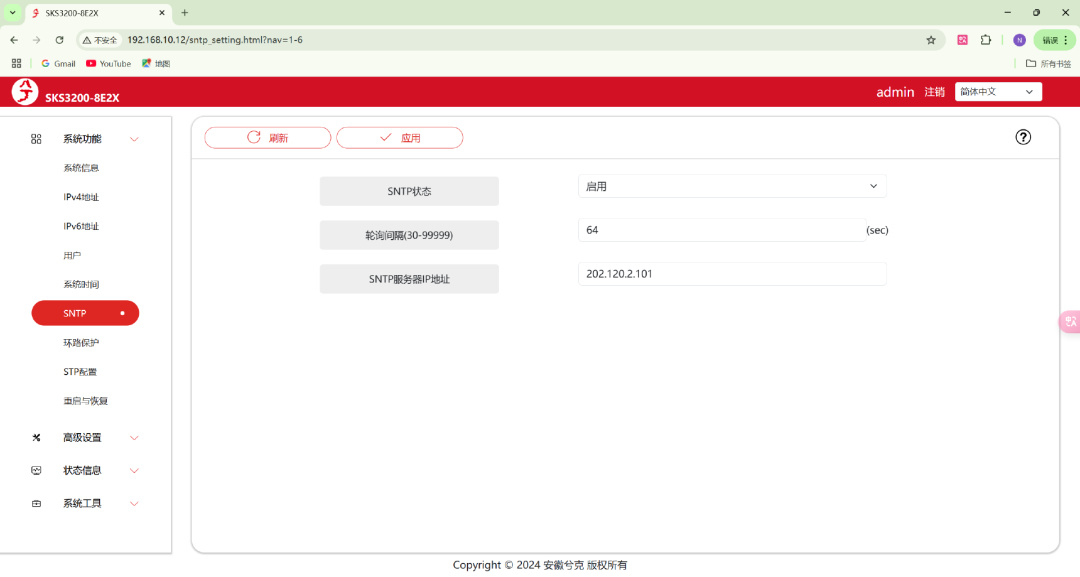Open the 简体中文 language dropdown
1080x577 pixels.
(x=998, y=92)
